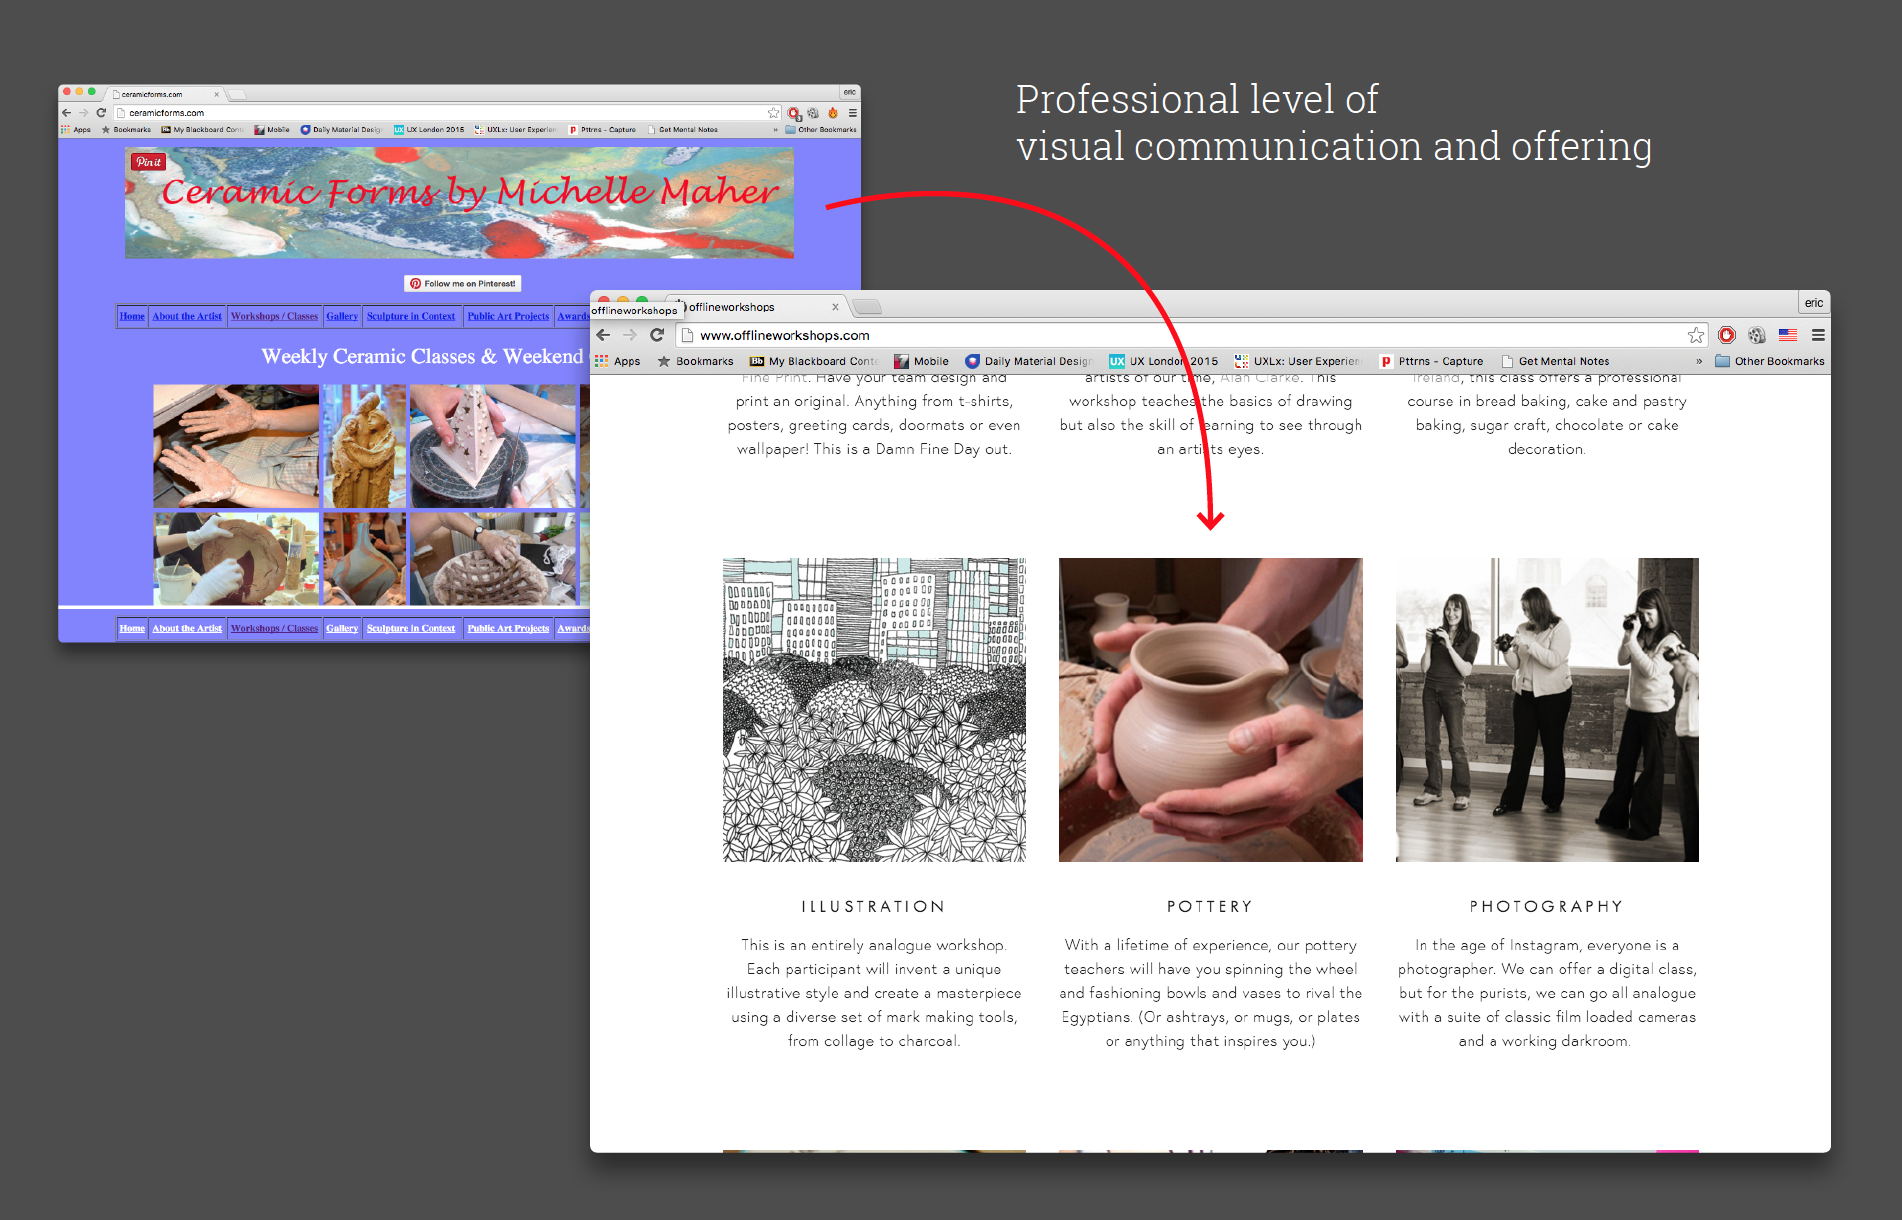Image resolution: width=1902 pixels, height=1220 pixels.
Task: Click the PHOTOGRAPHY heading
Action: (1546, 906)
